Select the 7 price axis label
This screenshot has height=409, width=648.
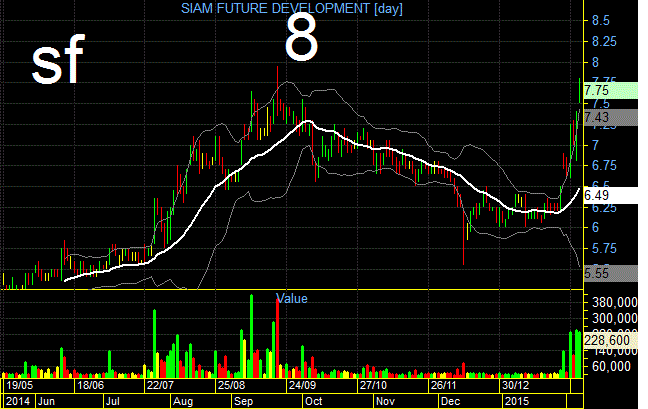click(x=595, y=145)
